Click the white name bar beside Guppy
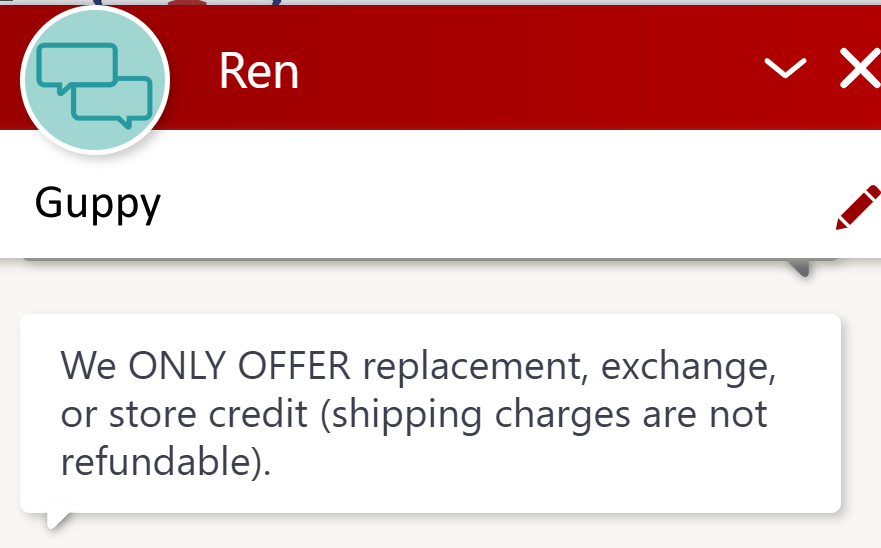881x548 pixels. coord(494,205)
